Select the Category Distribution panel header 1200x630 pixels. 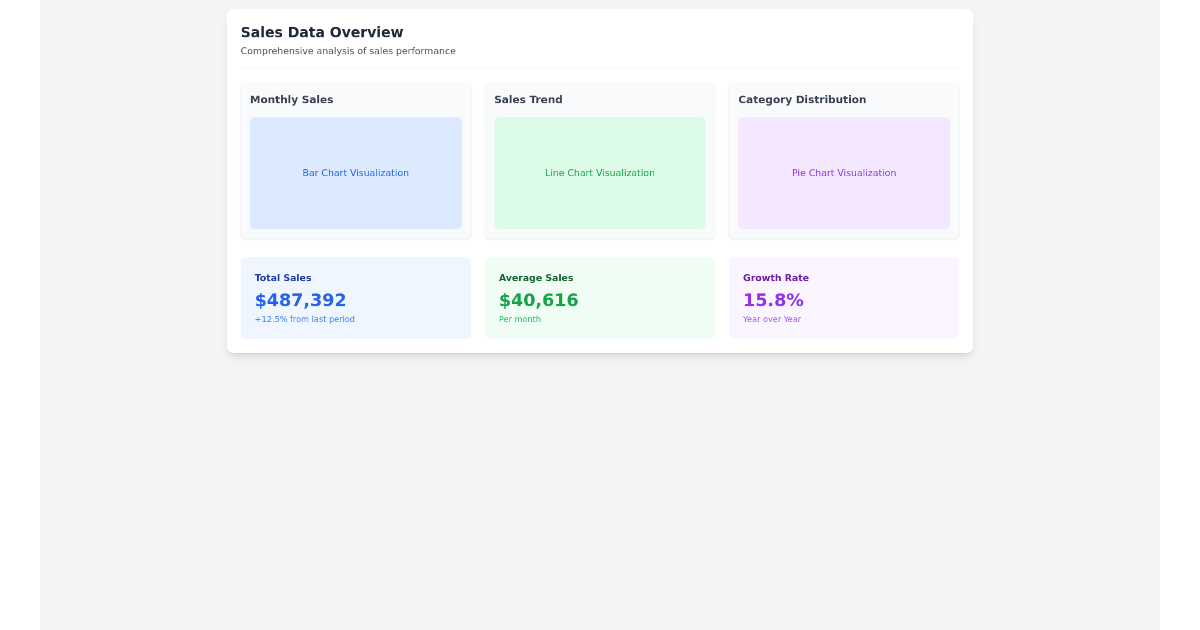802,99
